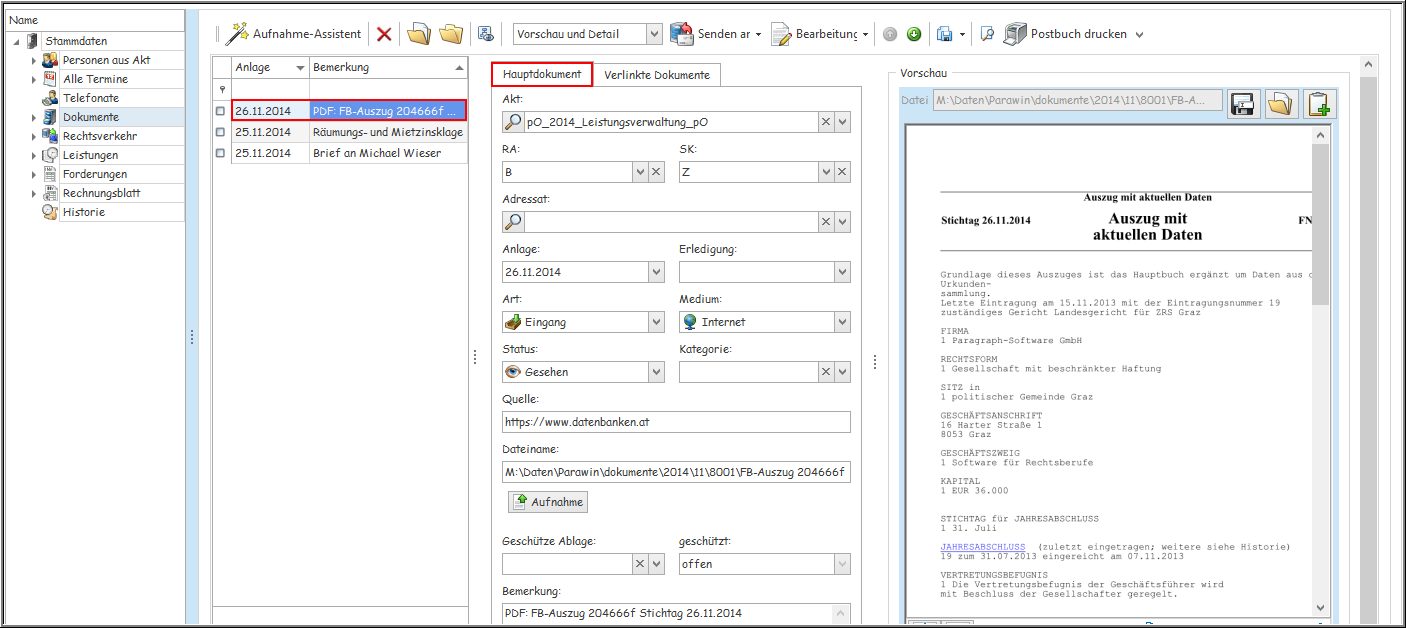Check the box for FB-Auszug 204666f row
Viewport: 1406px width, 628px height.
(x=220, y=111)
